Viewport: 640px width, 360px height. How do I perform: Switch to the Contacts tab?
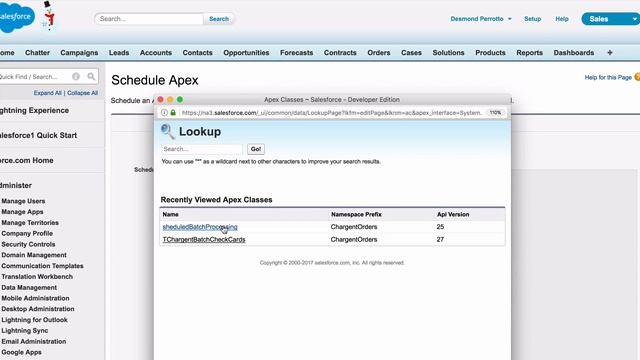198,53
